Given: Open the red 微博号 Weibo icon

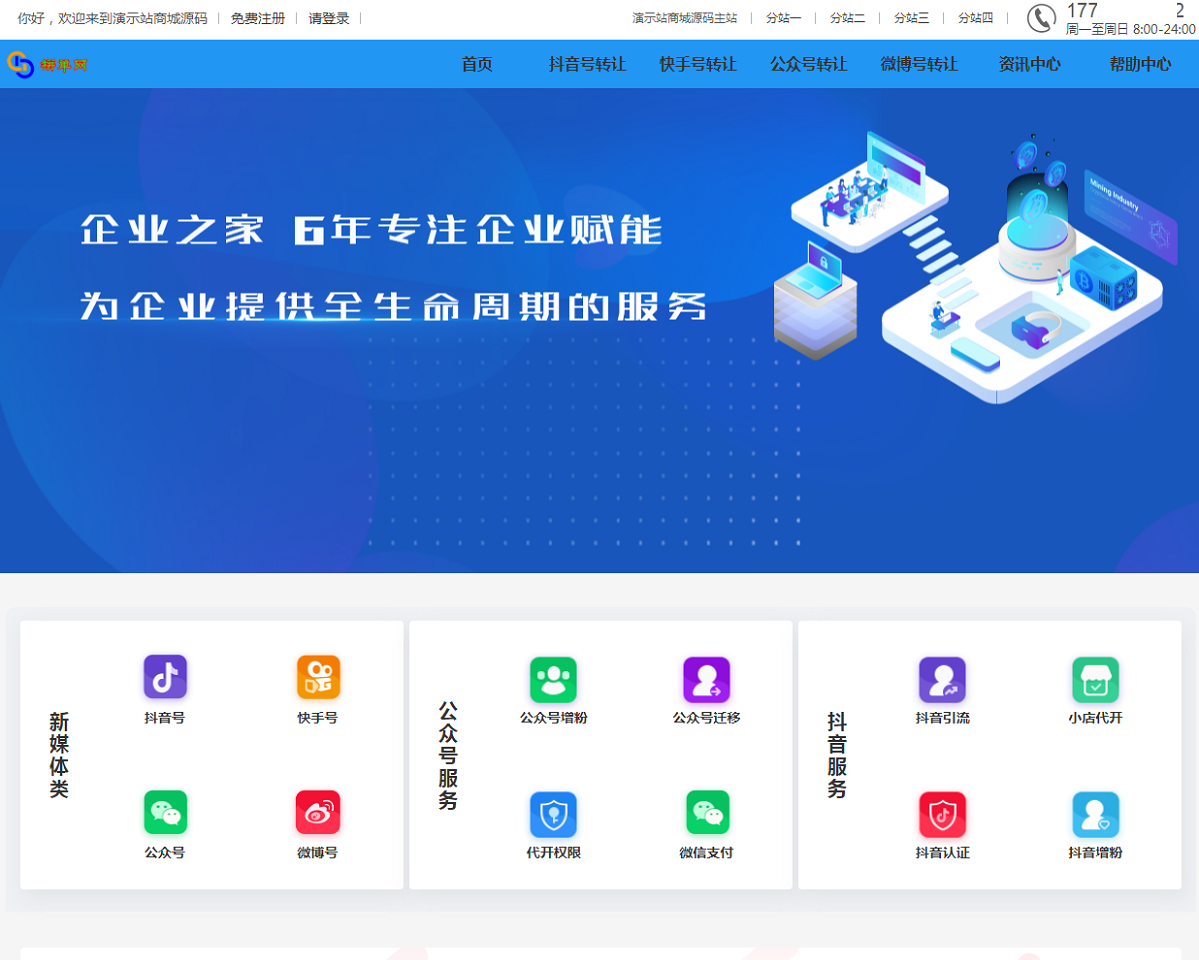Looking at the screenshot, I should pos(318,812).
